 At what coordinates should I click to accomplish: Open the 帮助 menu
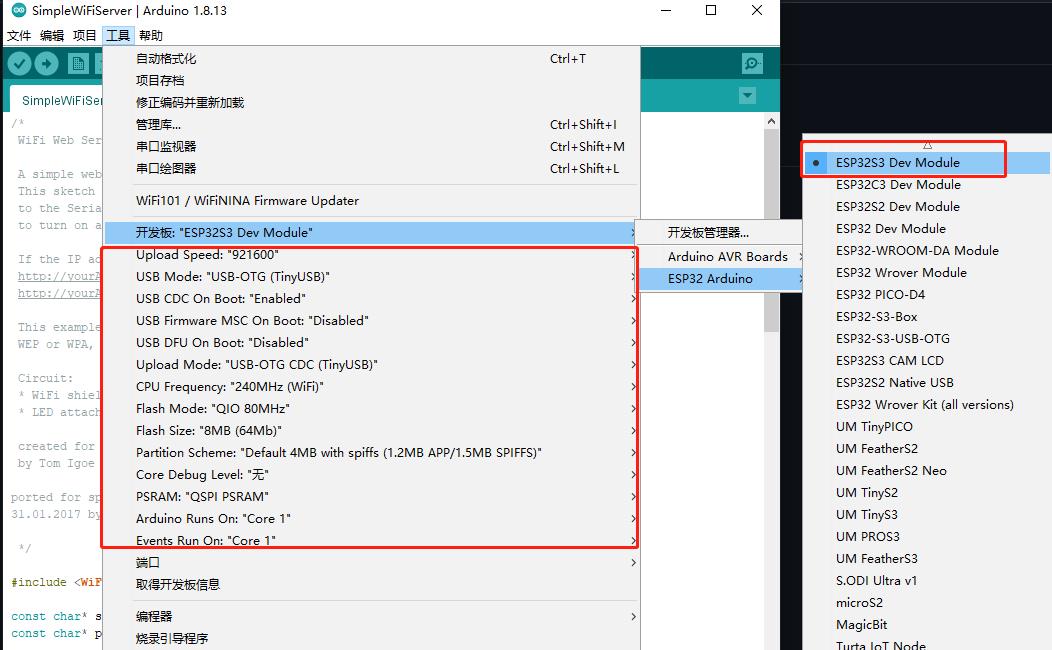tap(151, 36)
